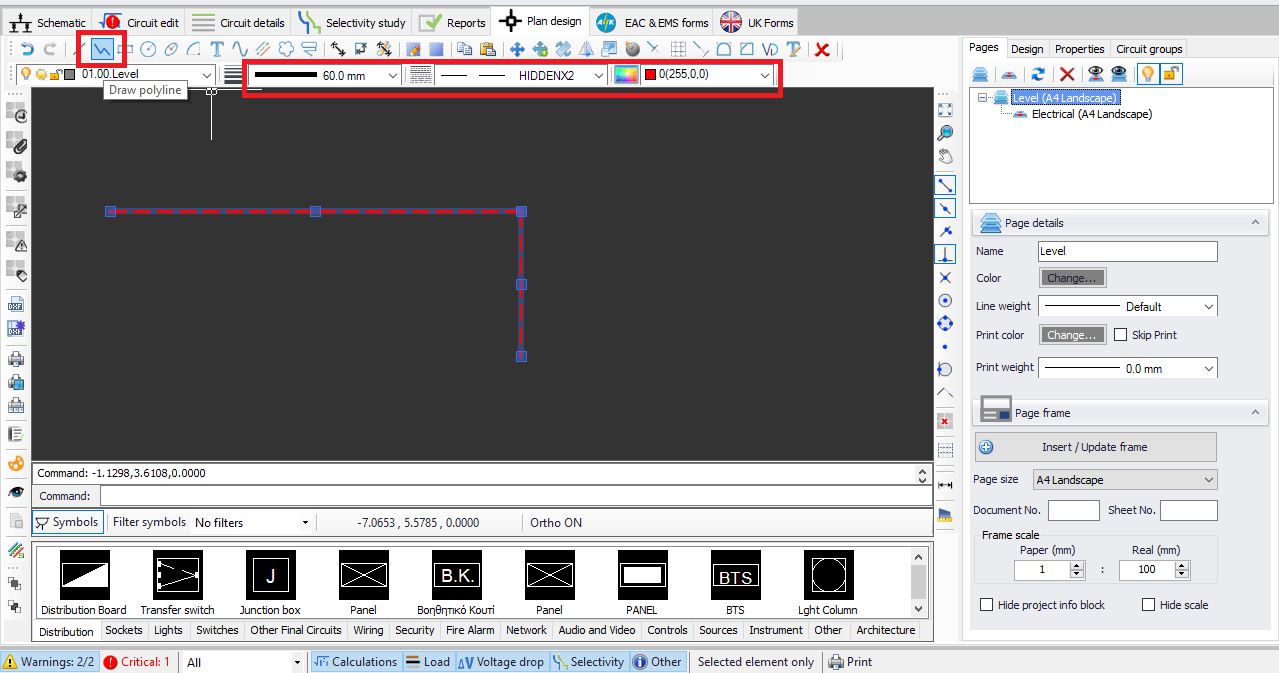Image resolution: width=1279 pixels, height=673 pixels.
Task: Click the add page stack icon
Action: 981,73
